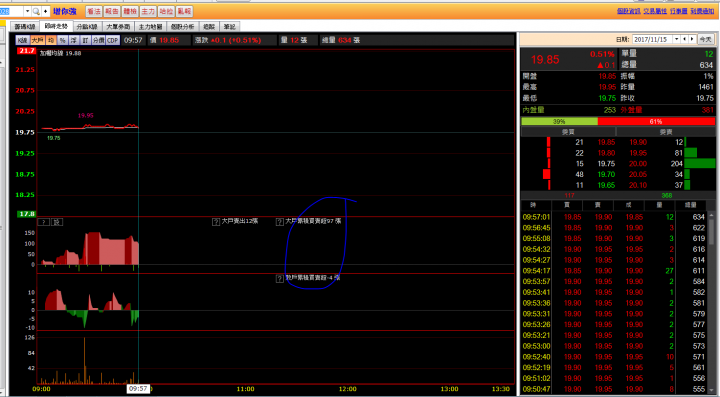
Task: Click the bid price 19.65 in the order book
Action: pos(607,185)
